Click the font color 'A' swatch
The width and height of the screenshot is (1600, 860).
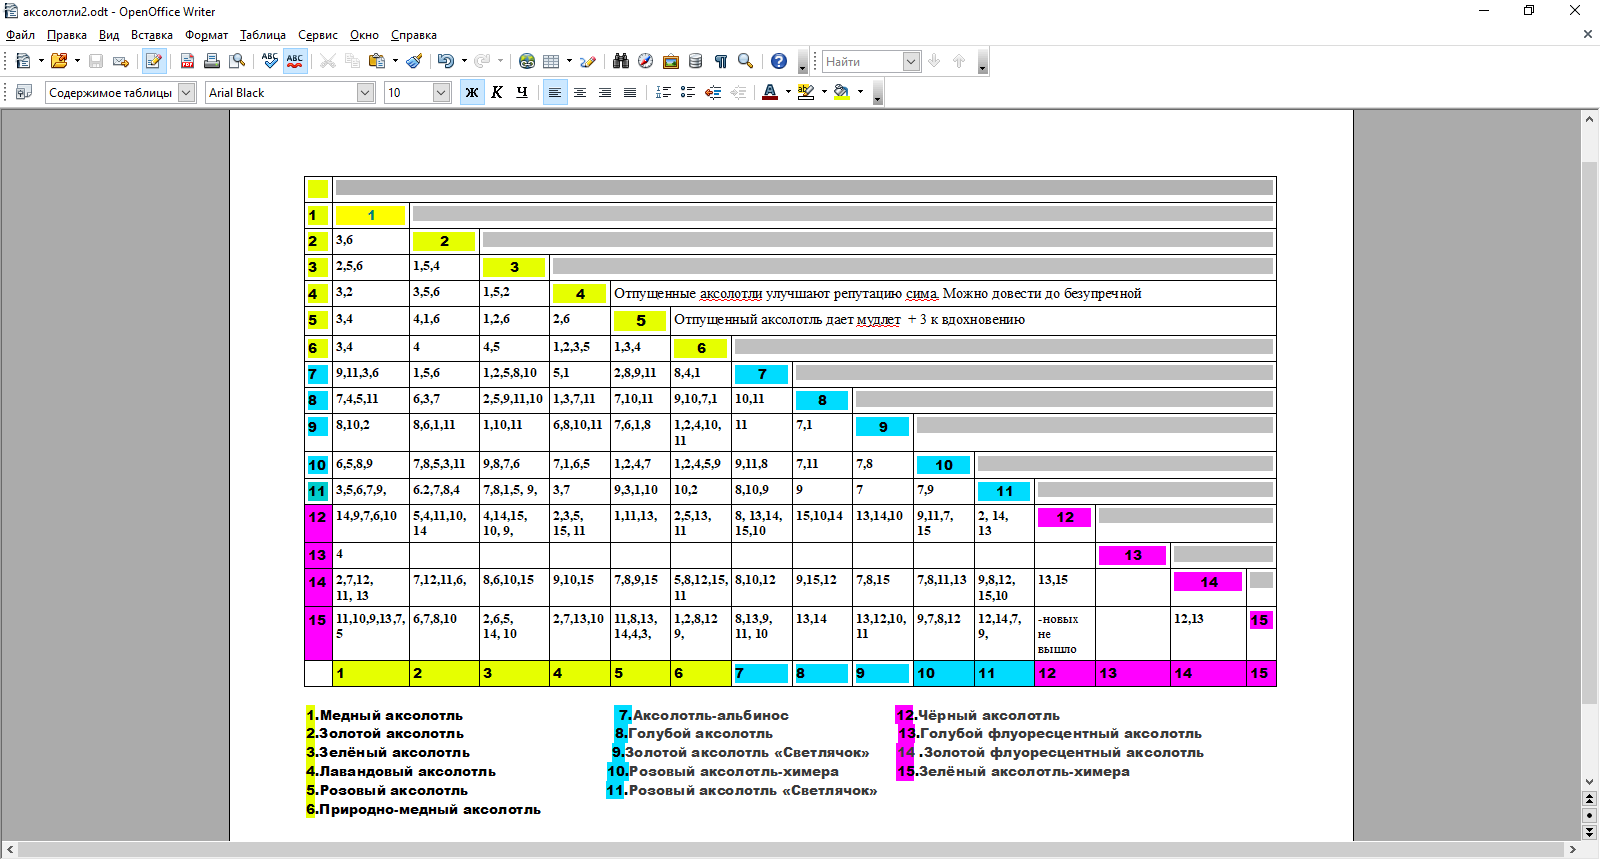[769, 92]
